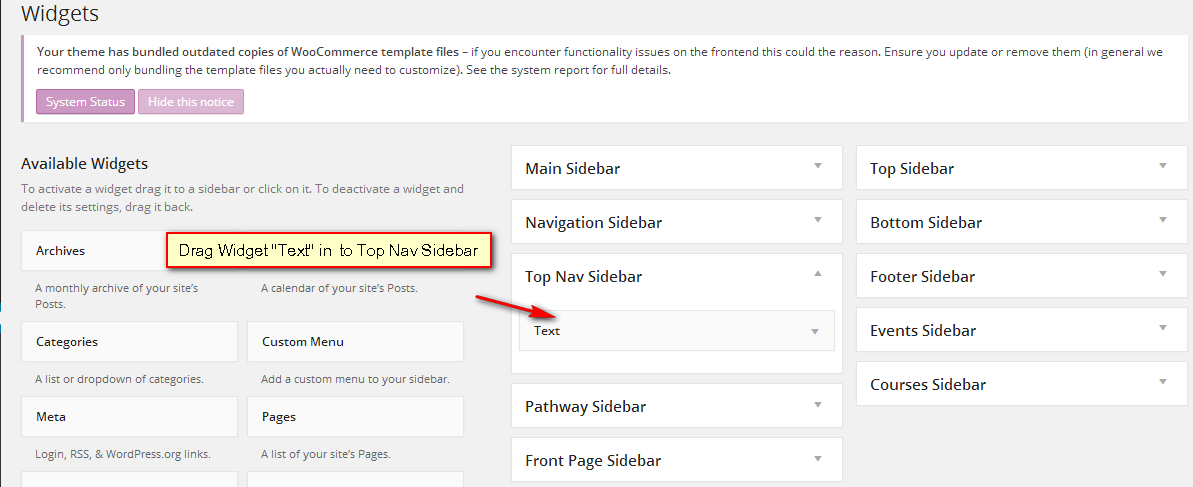1193x487 pixels.
Task: Expand the Courses Sidebar arrow
Action: [1162, 382]
